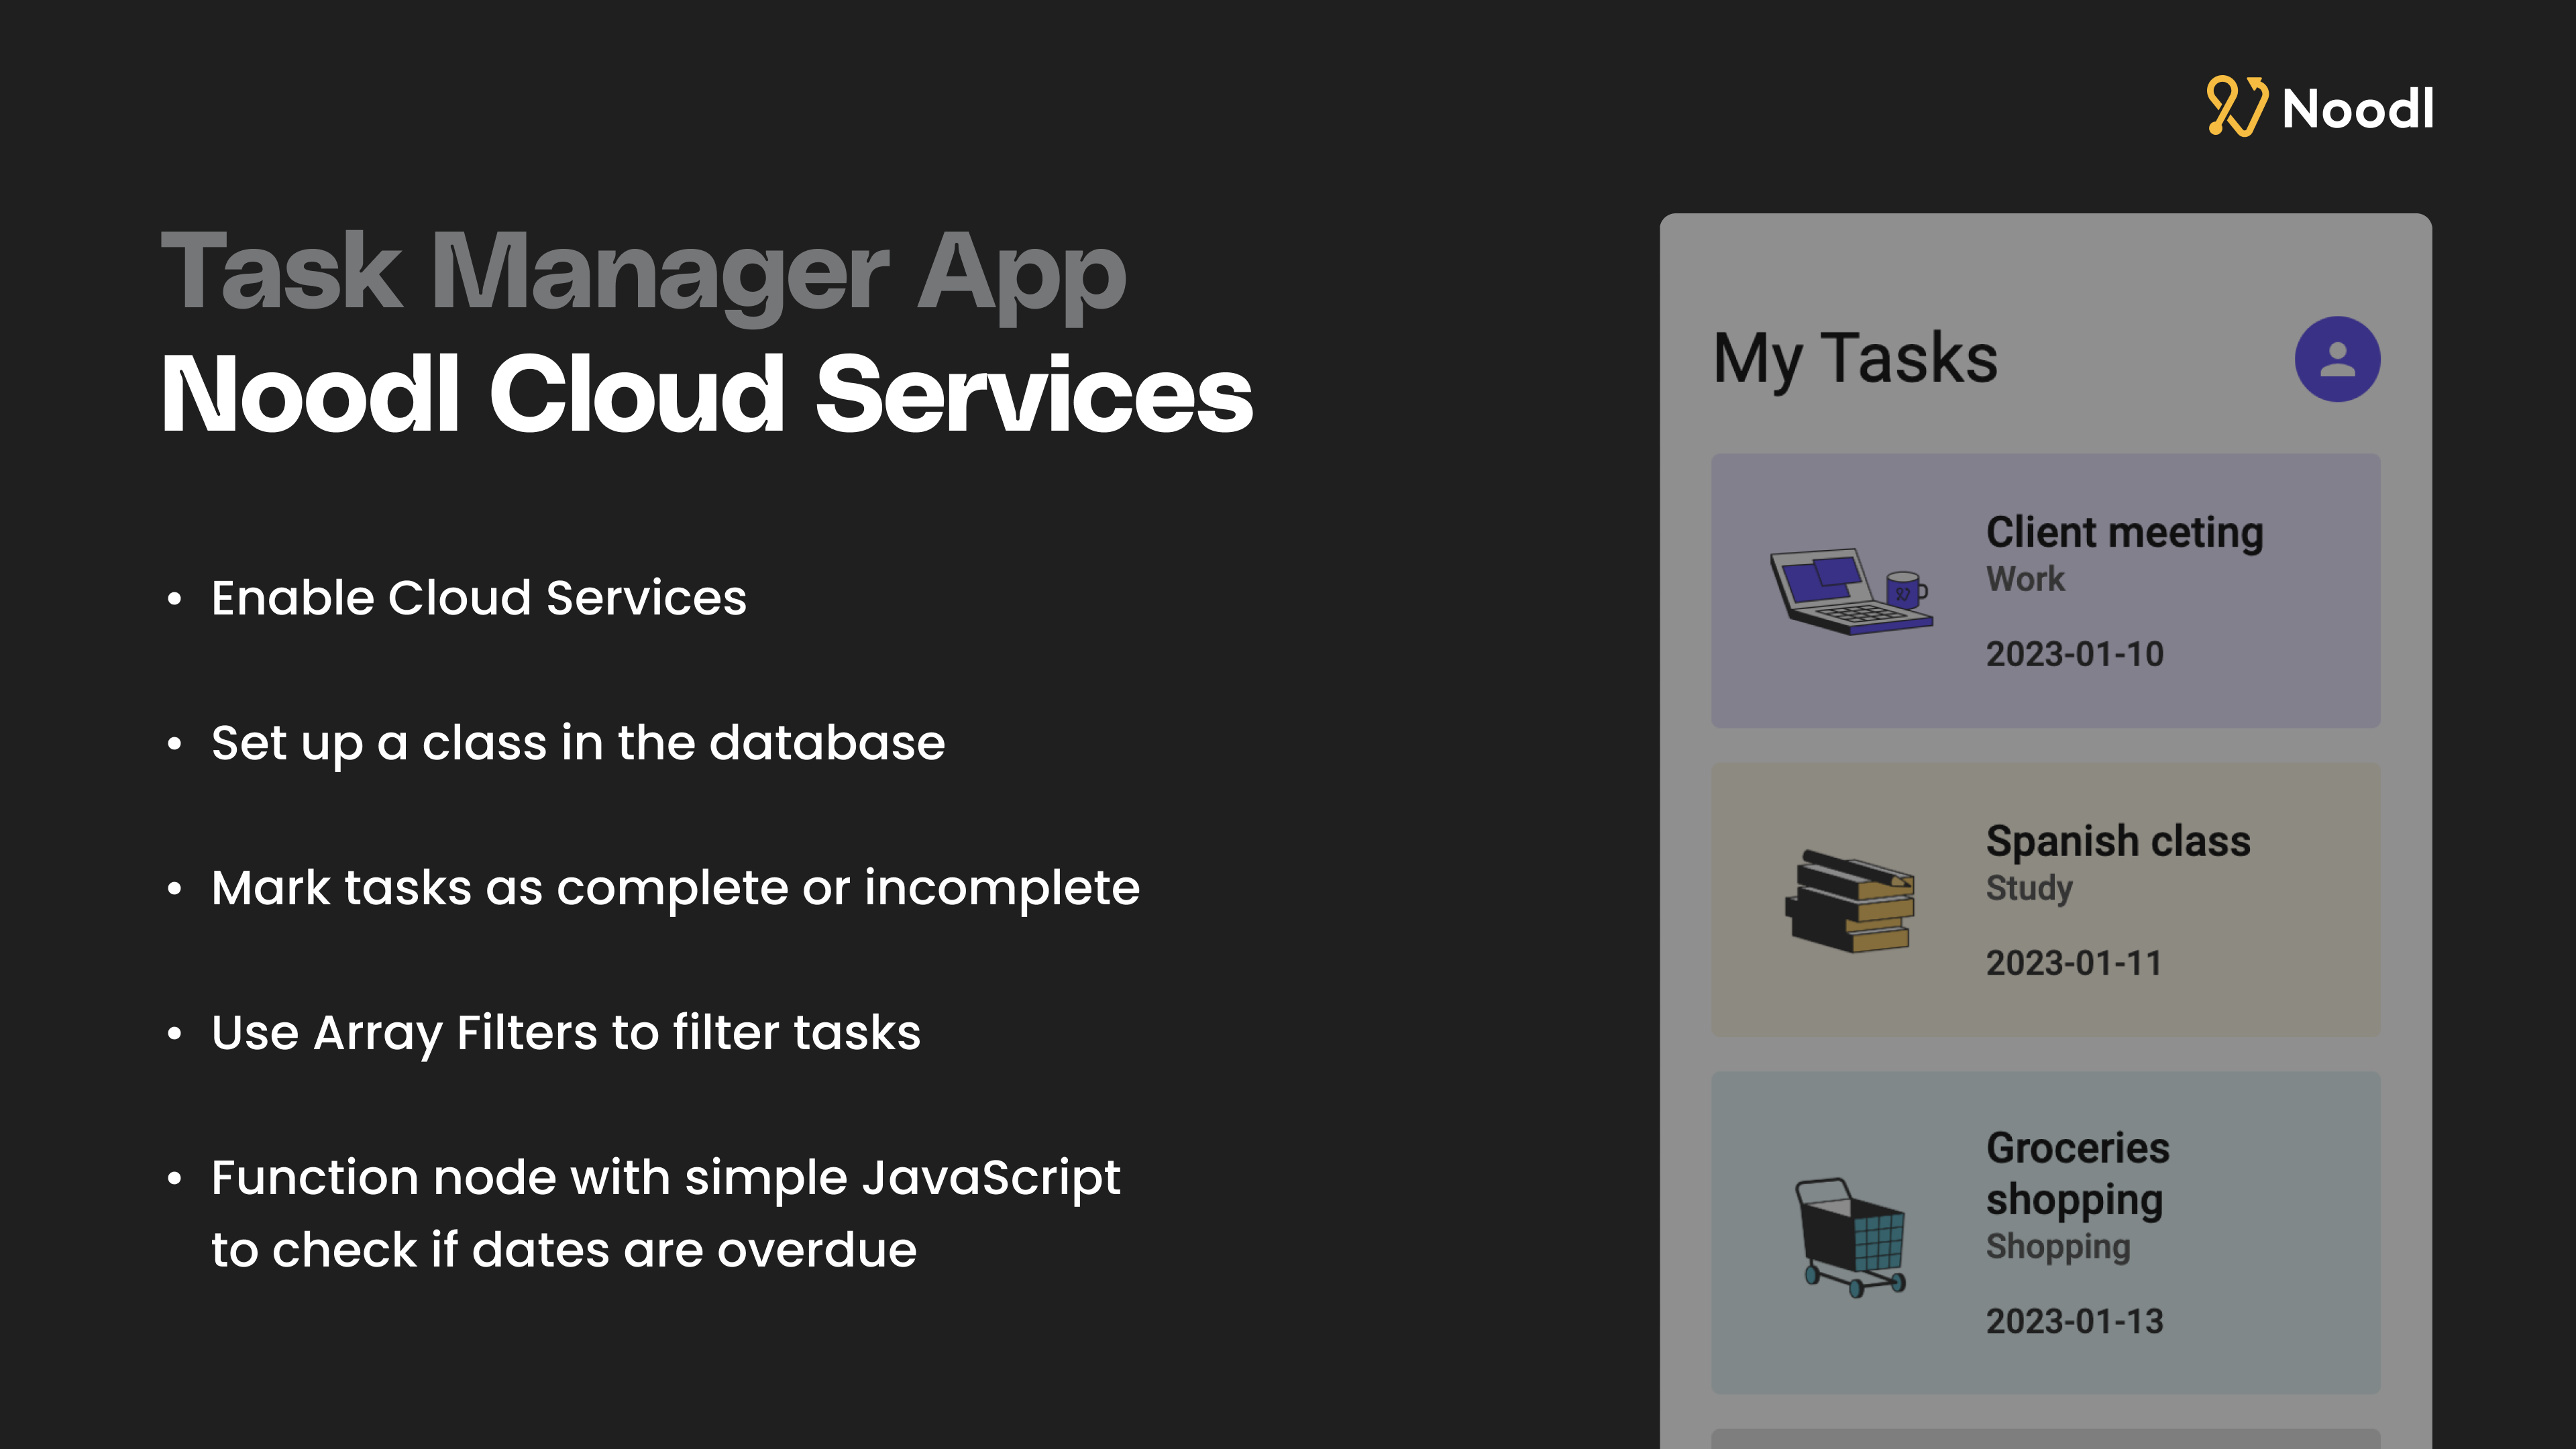Click the 2023-01-10 due date
2576x1449 pixels.
[x=2074, y=654]
